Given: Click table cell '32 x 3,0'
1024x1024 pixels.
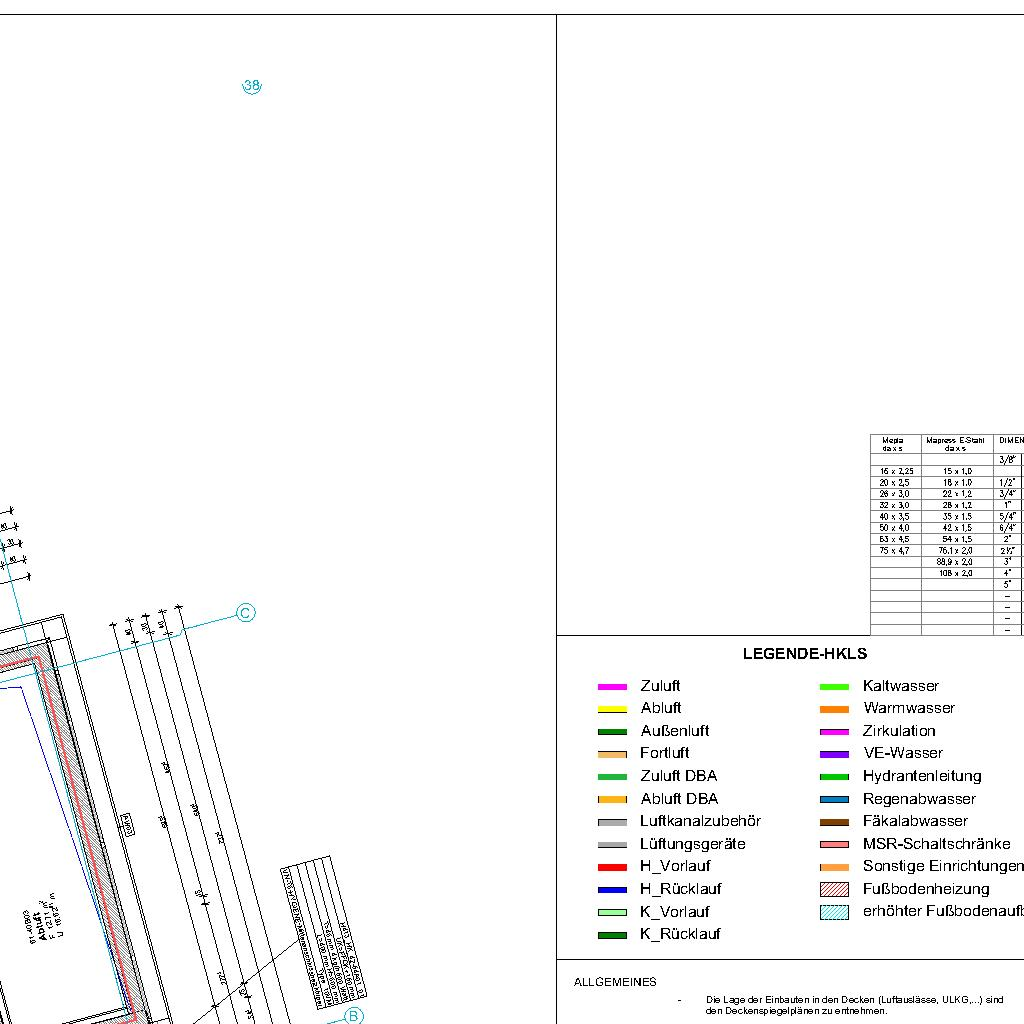Looking at the screenshot, I should coord(894,505).
